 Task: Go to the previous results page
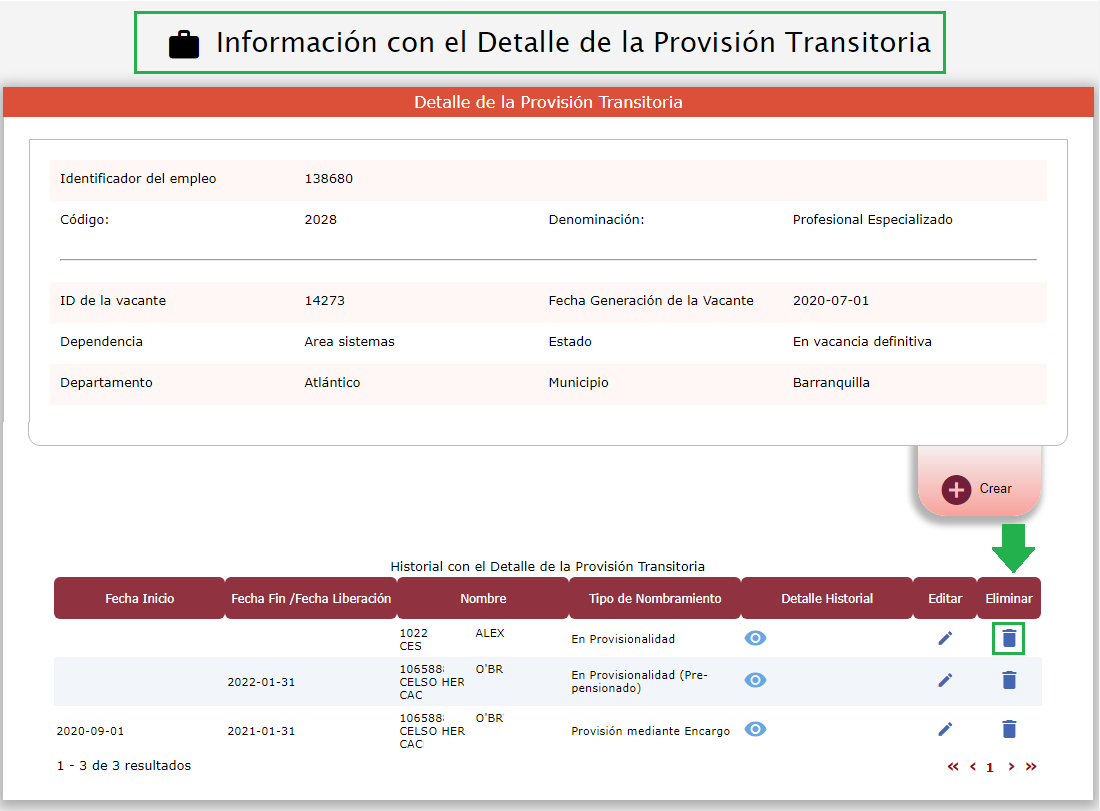pos(972,767)
